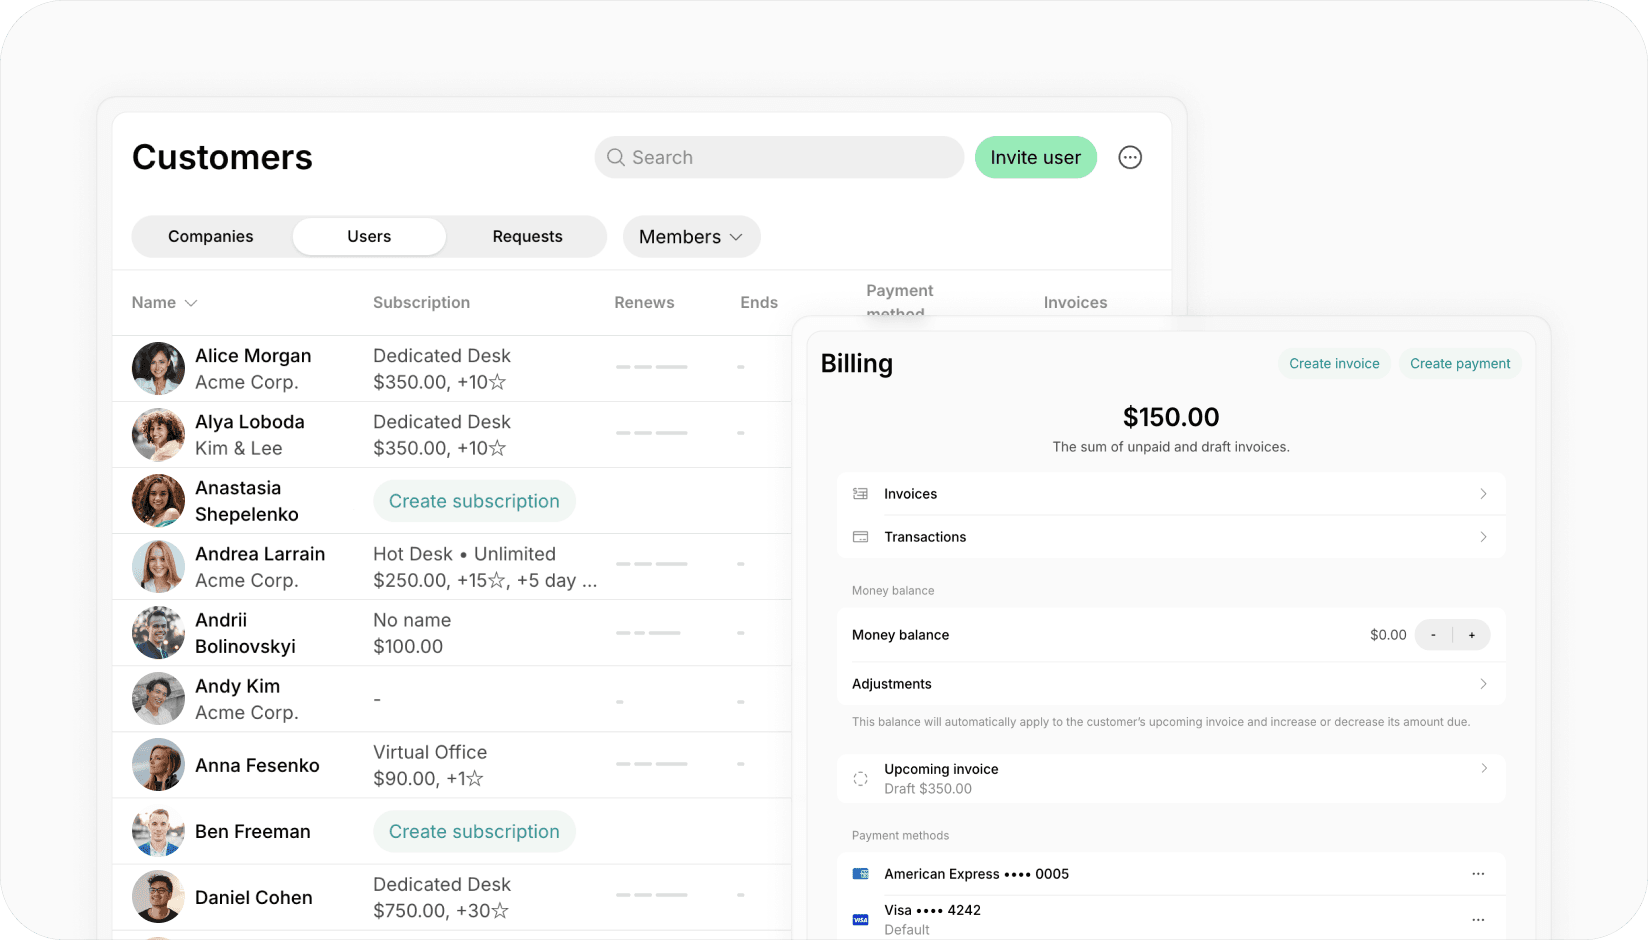
Task: Switch to the Requests tab
Action: coord(527,236)
